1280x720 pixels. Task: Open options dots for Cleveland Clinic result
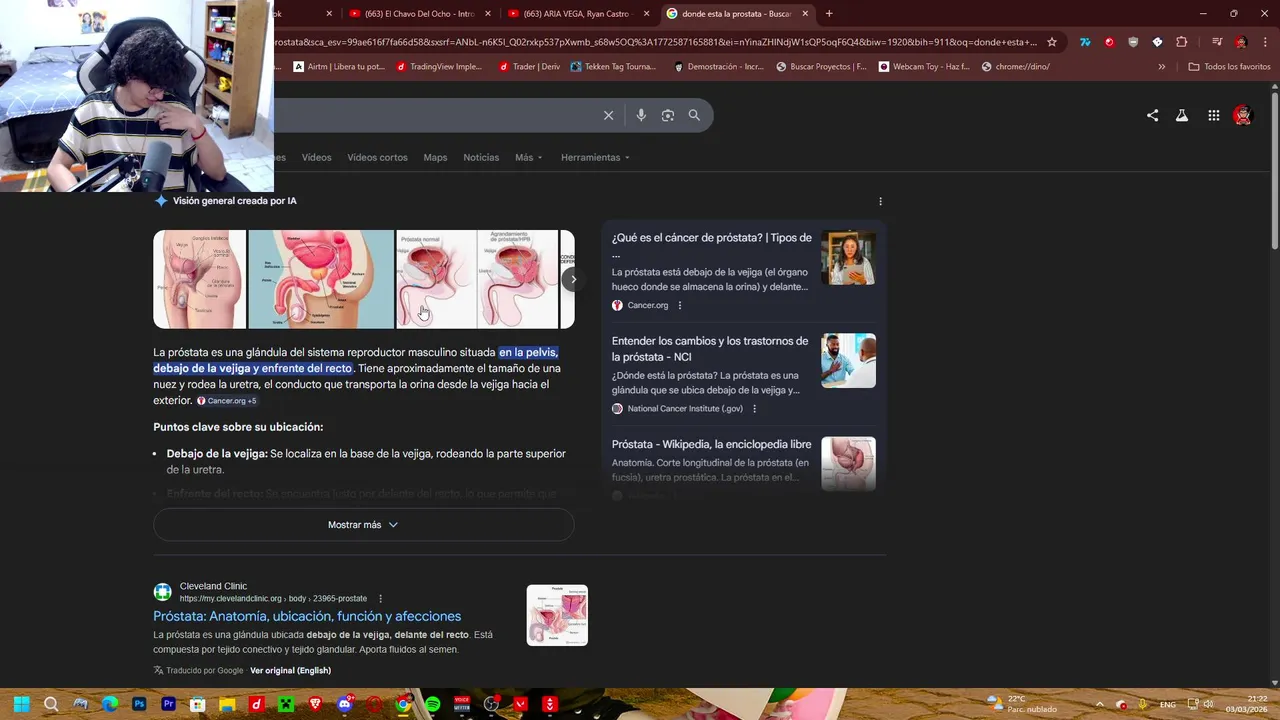[380, 598]
